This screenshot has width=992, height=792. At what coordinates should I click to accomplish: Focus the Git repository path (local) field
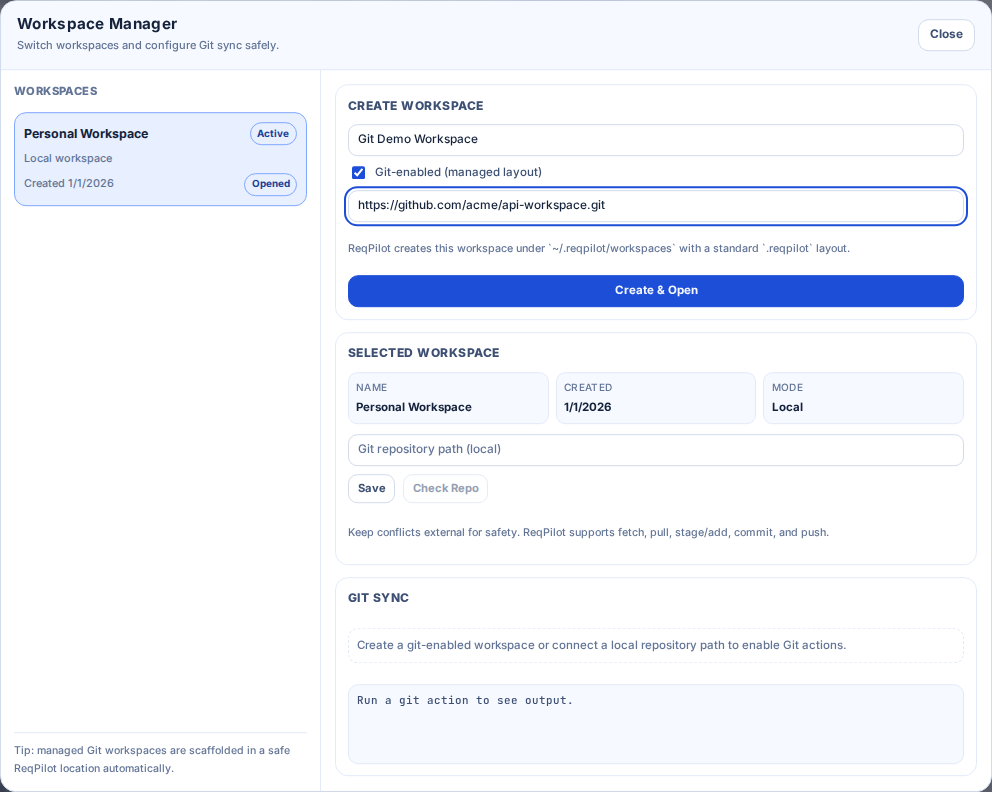pos(655,449)
